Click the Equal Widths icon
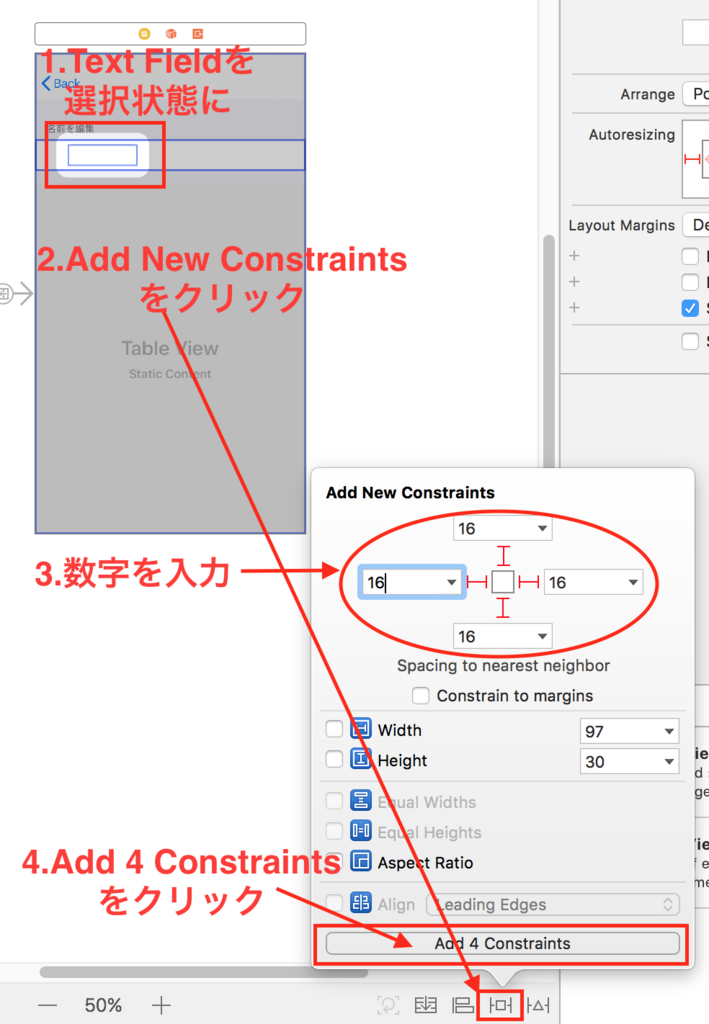This screenshot has width=709, height=1024. pyautogui.click(x=360, y=801)
